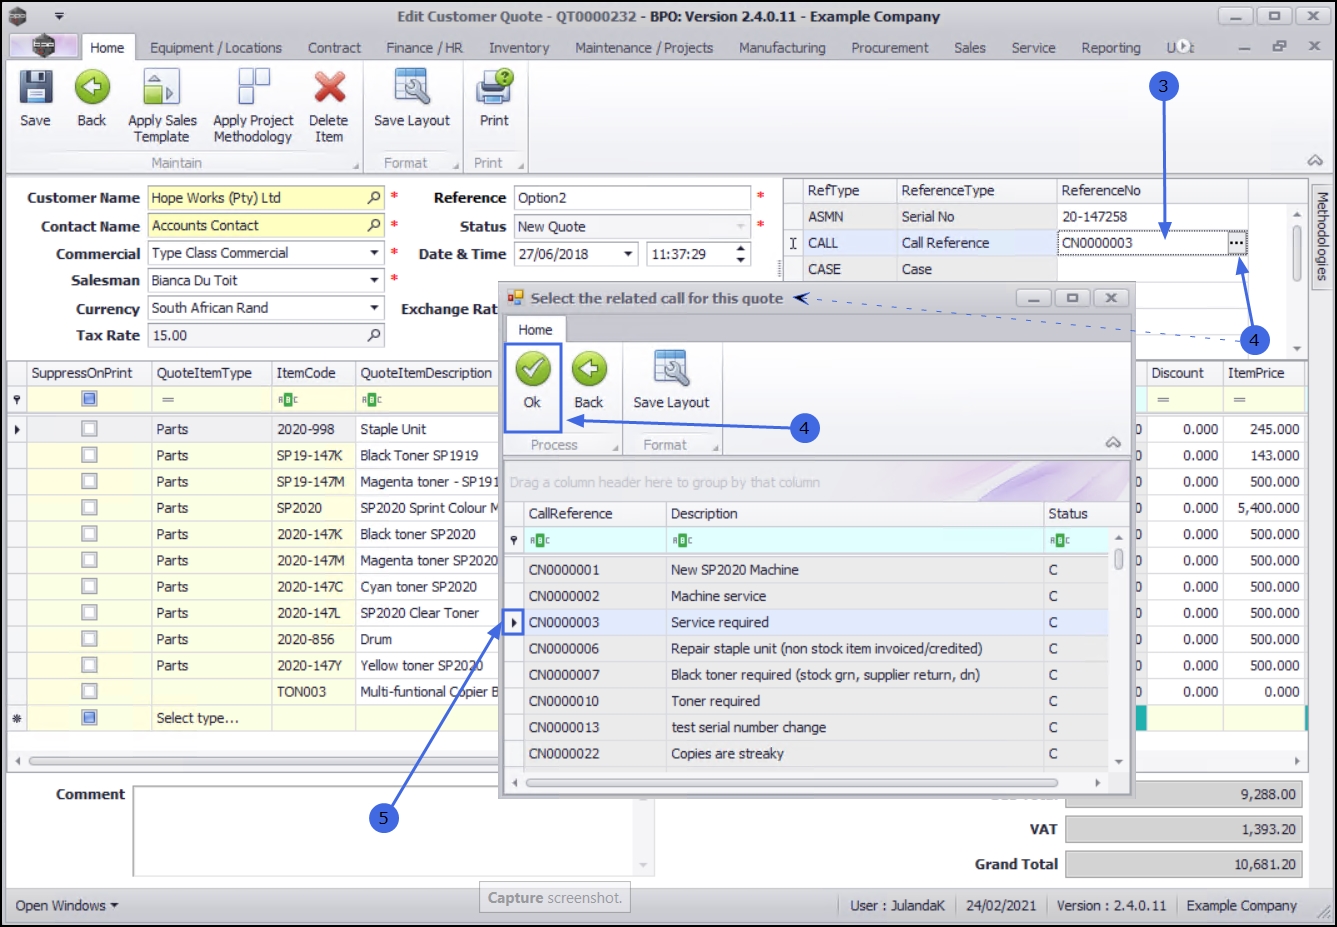Sort by the CallReference column header
The height and width of the screenshot is (927, 1337).
[x=596, y=513]
